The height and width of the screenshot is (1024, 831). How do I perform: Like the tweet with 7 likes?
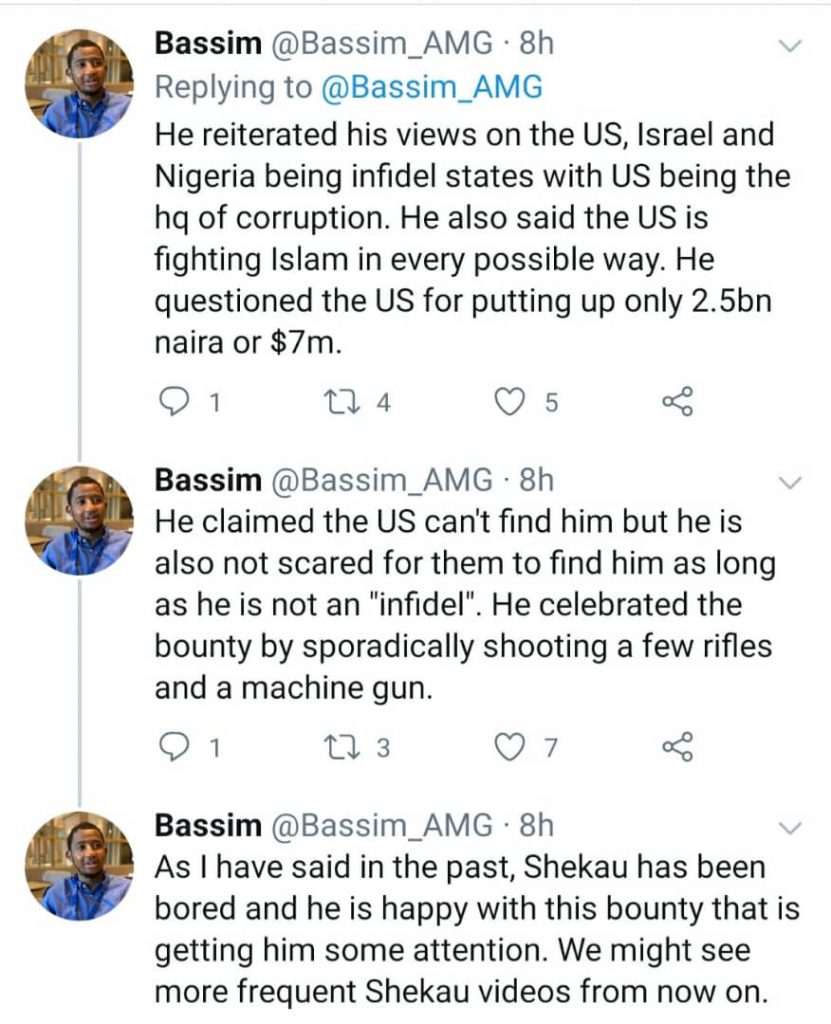coord(511,746)
